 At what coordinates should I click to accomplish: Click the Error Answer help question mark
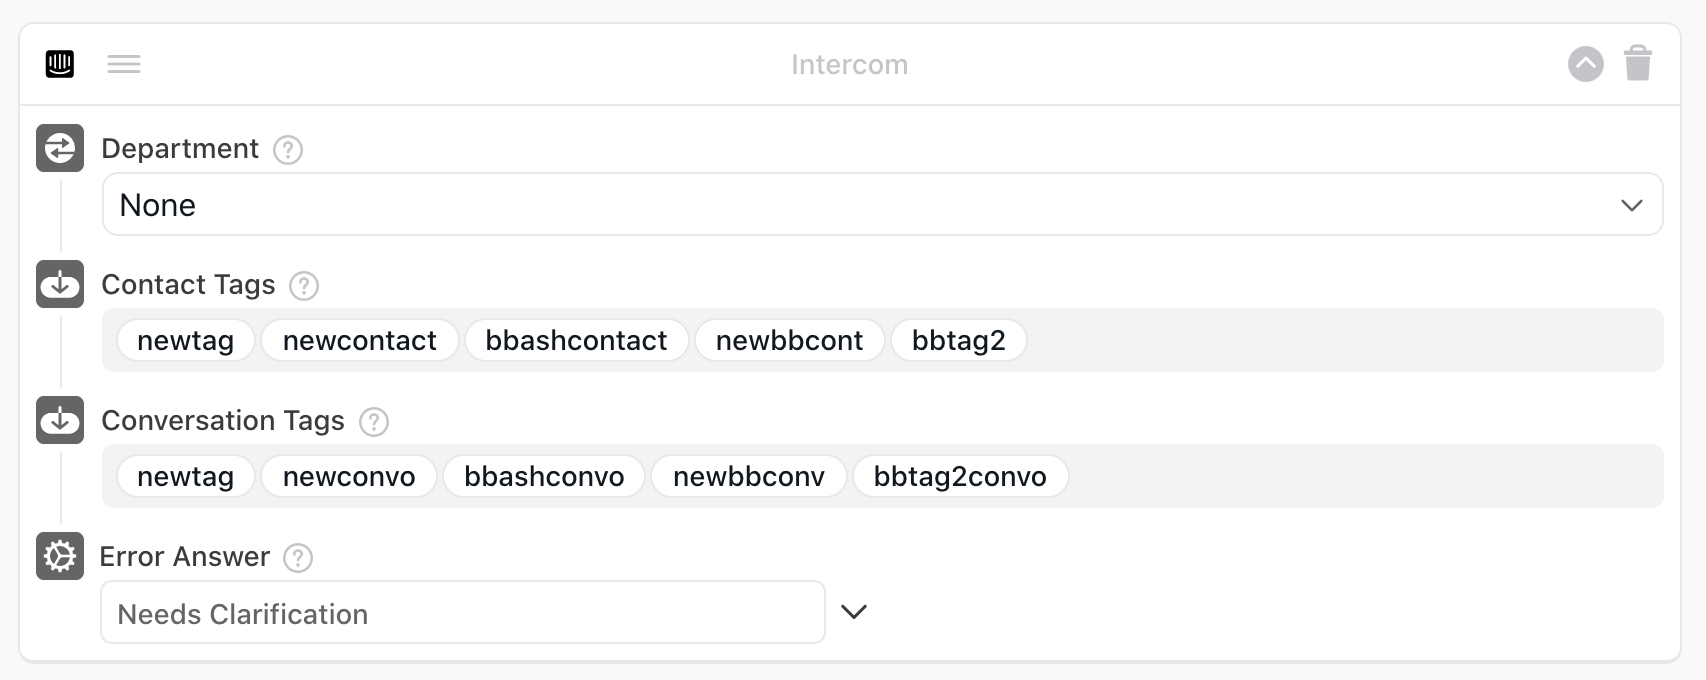[297, 559]
